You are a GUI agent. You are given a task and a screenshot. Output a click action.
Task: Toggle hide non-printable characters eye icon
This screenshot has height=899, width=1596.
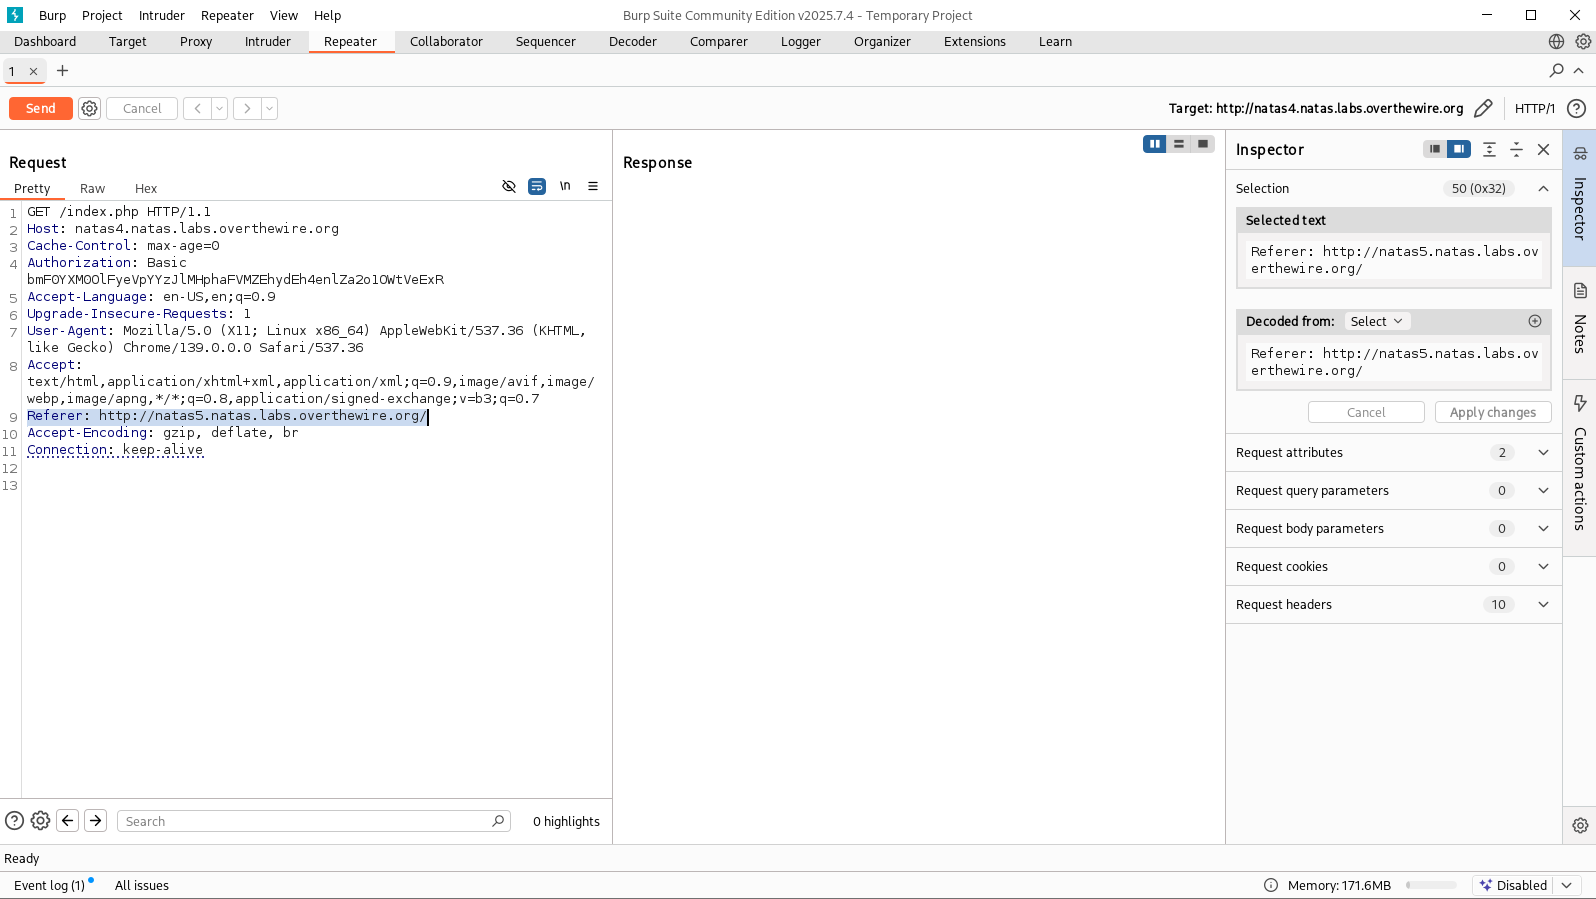(x=509, y=186)
